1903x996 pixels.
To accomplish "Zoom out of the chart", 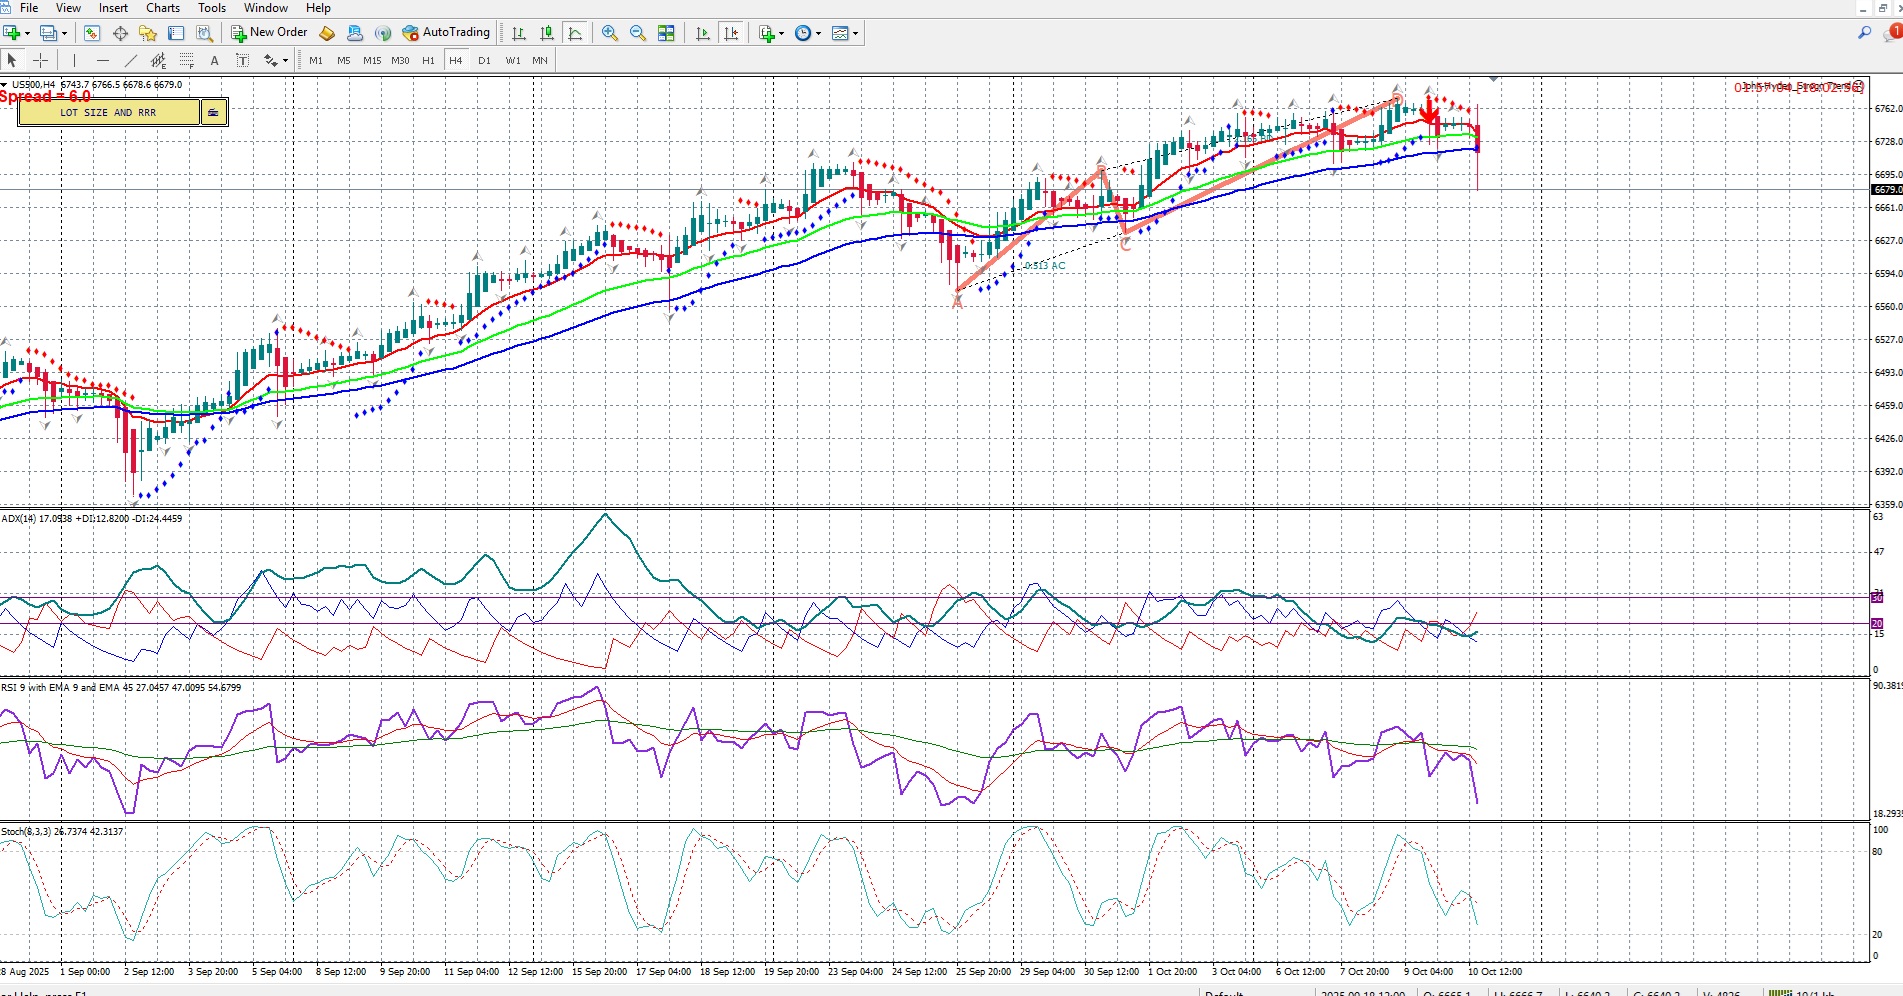I will pyautogui.click(x=637, y=33).
